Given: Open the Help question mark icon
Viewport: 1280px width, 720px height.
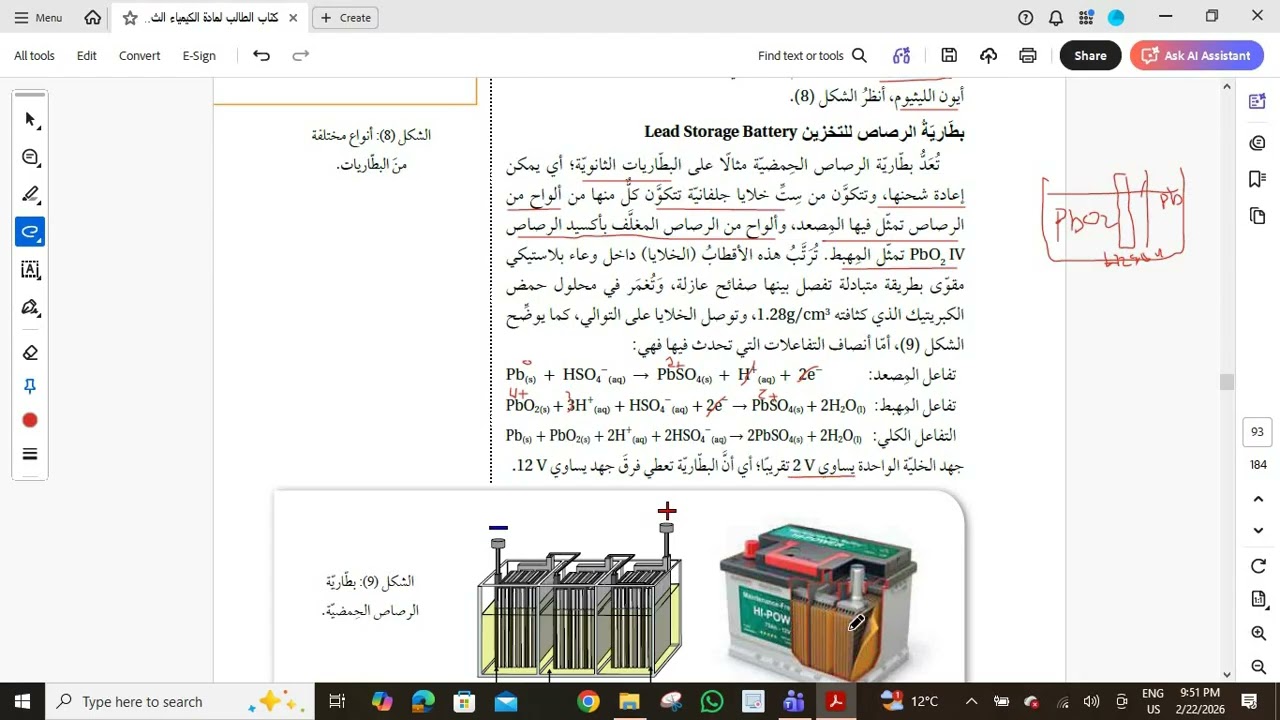Looking at the screenshot, I should point(1026,18).
